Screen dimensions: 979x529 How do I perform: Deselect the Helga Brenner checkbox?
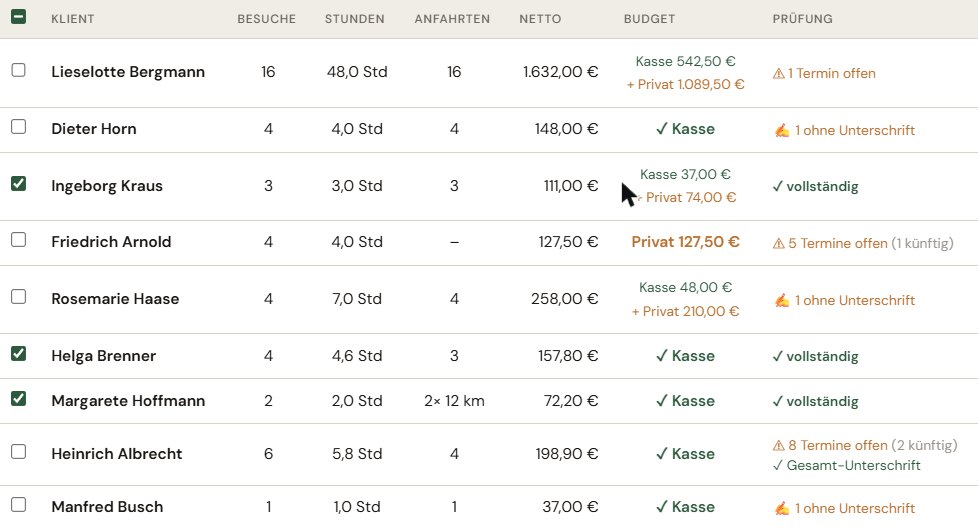(x=19, y=353)
